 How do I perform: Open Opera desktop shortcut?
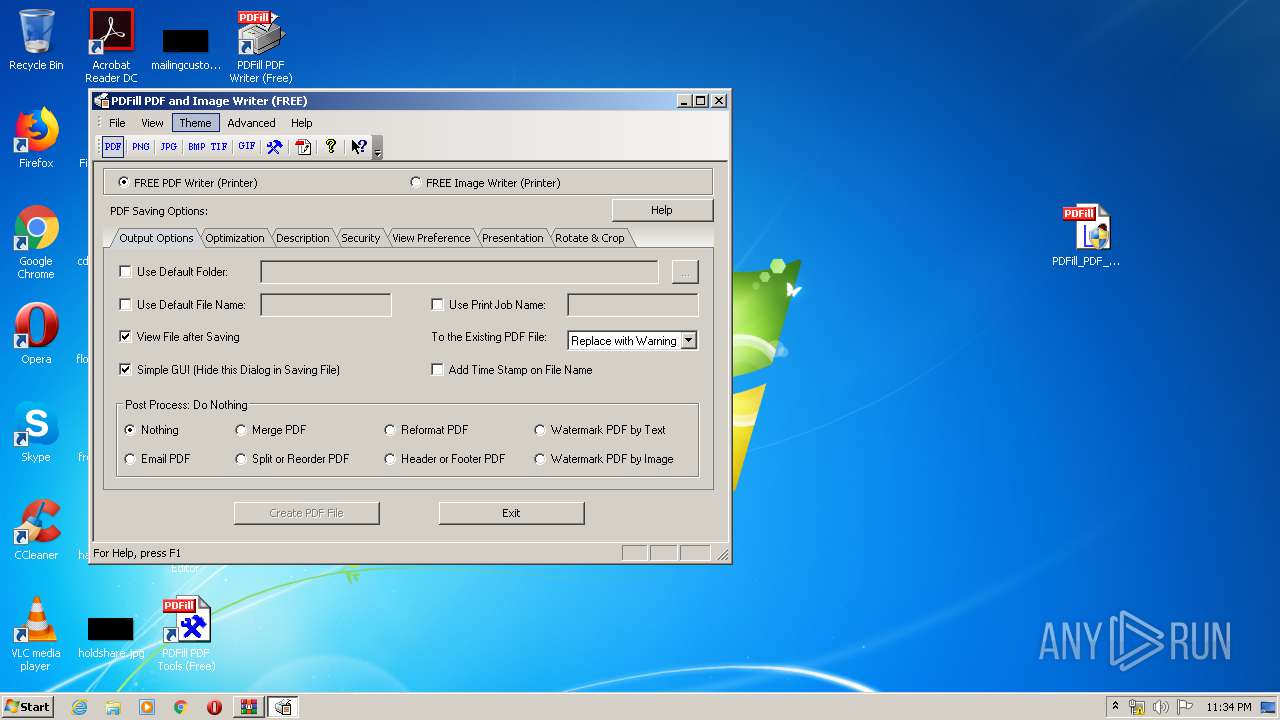(36, 334)
